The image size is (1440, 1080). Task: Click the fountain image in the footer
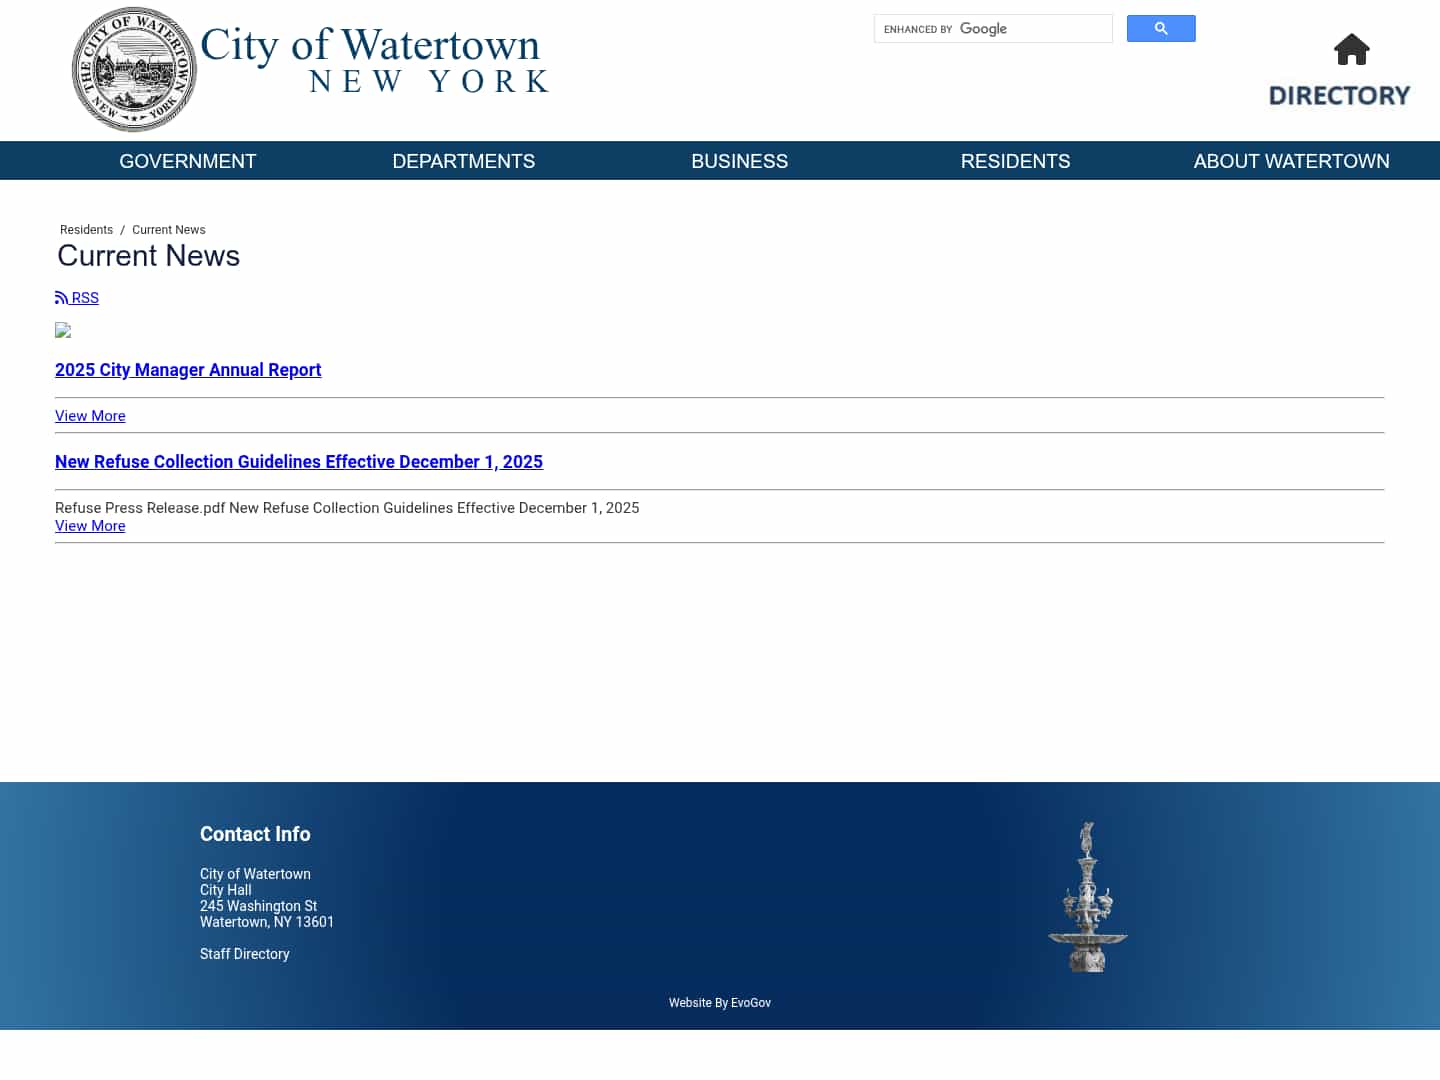[1088, 896]
